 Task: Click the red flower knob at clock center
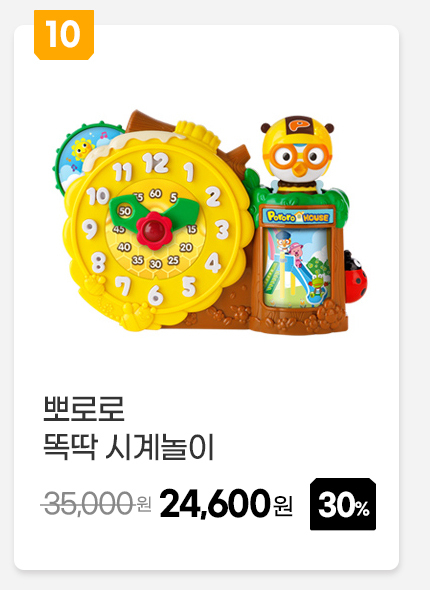pyautogui.click(x=154, y=230)
